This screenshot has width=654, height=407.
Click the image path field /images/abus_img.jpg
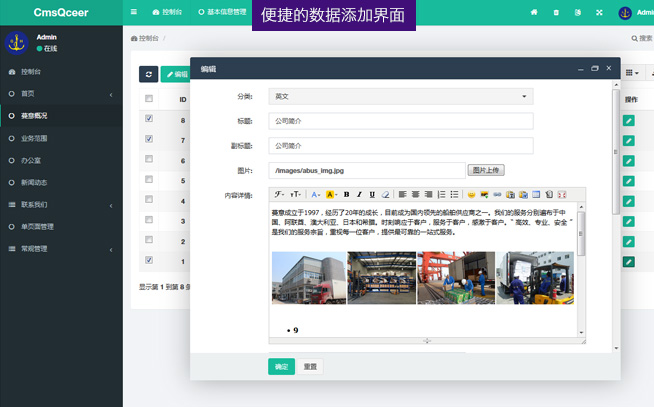click(367, 171)
